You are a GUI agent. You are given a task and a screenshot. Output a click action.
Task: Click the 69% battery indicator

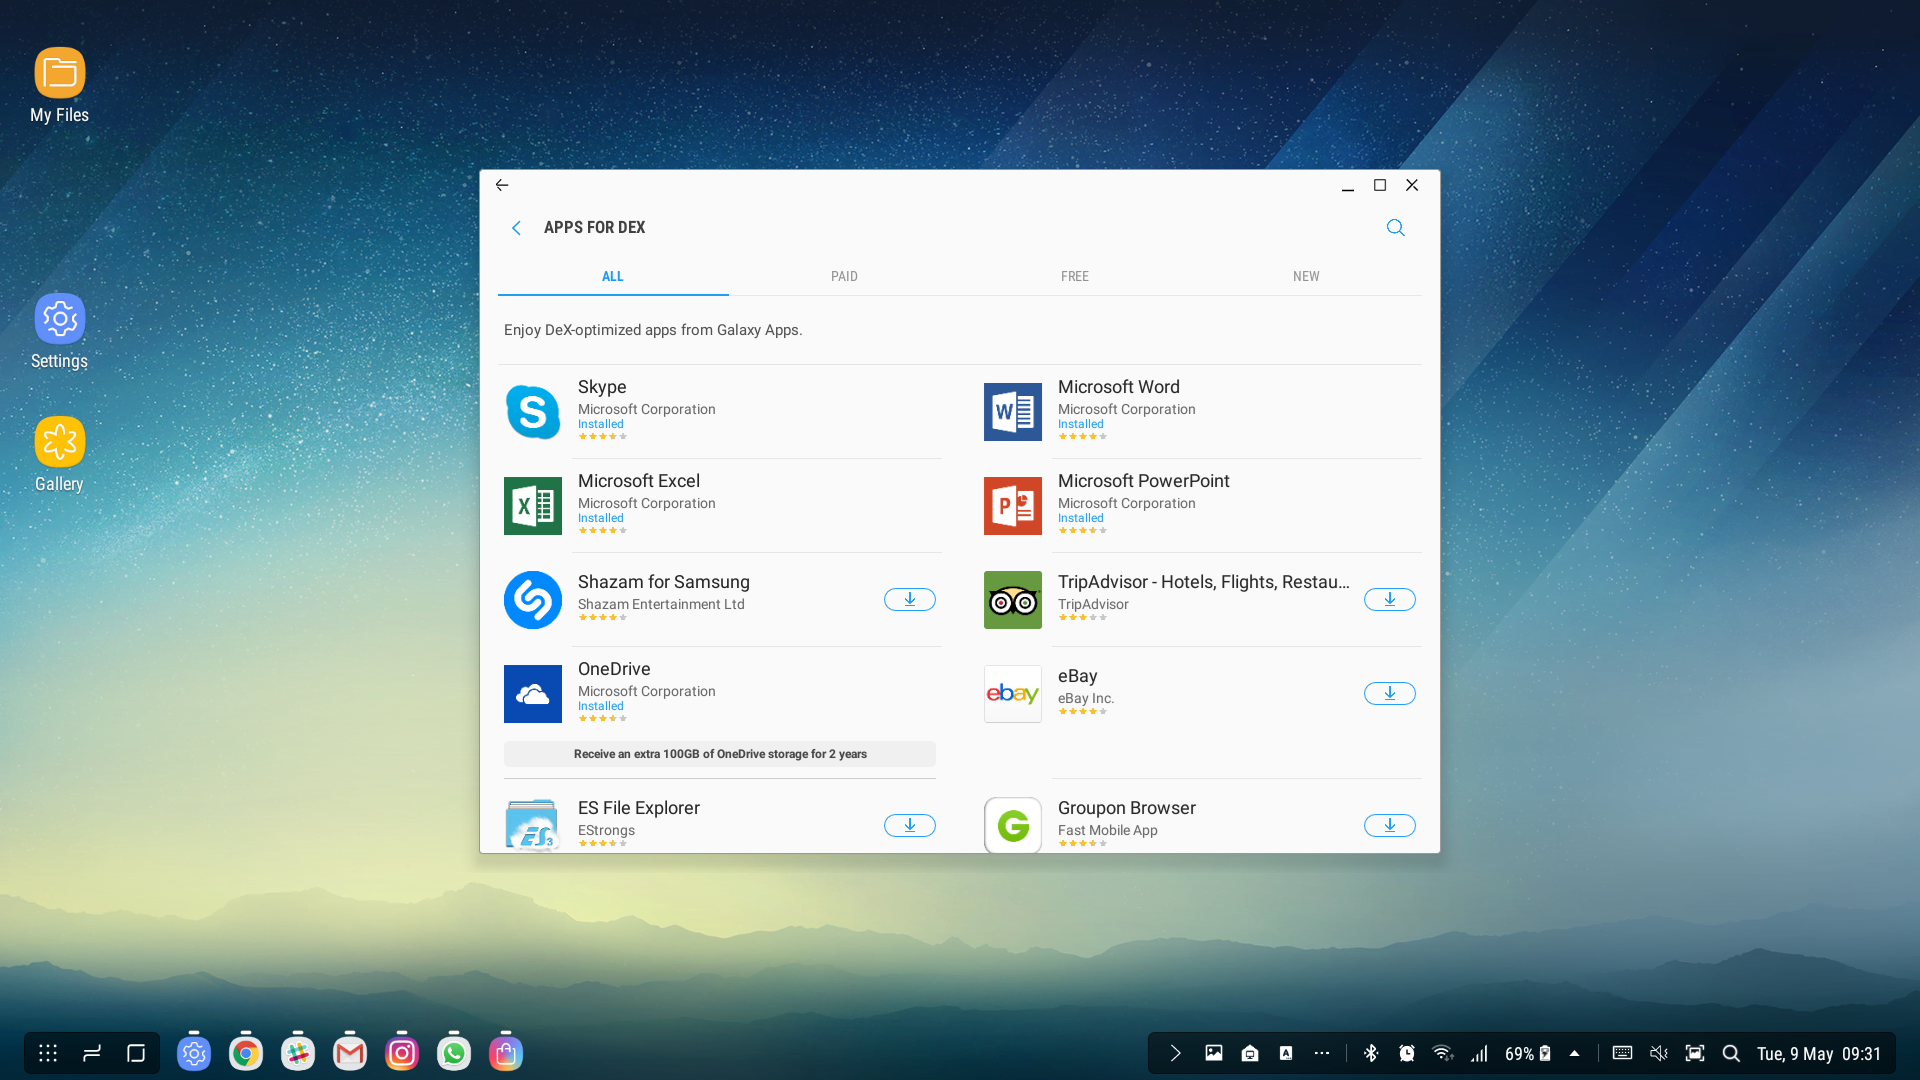tap(1528, 1054)
